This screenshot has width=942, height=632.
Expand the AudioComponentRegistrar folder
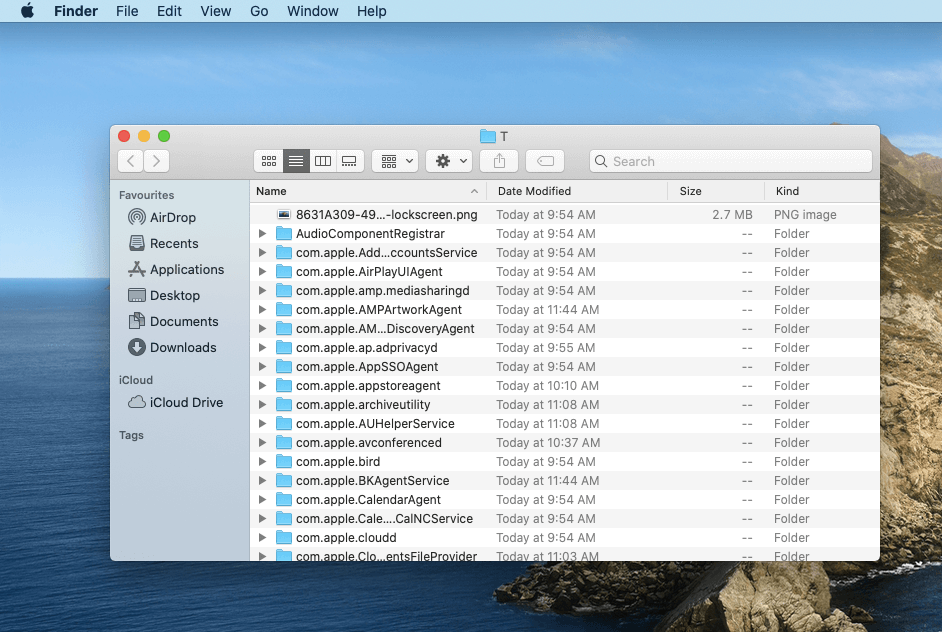263,234
